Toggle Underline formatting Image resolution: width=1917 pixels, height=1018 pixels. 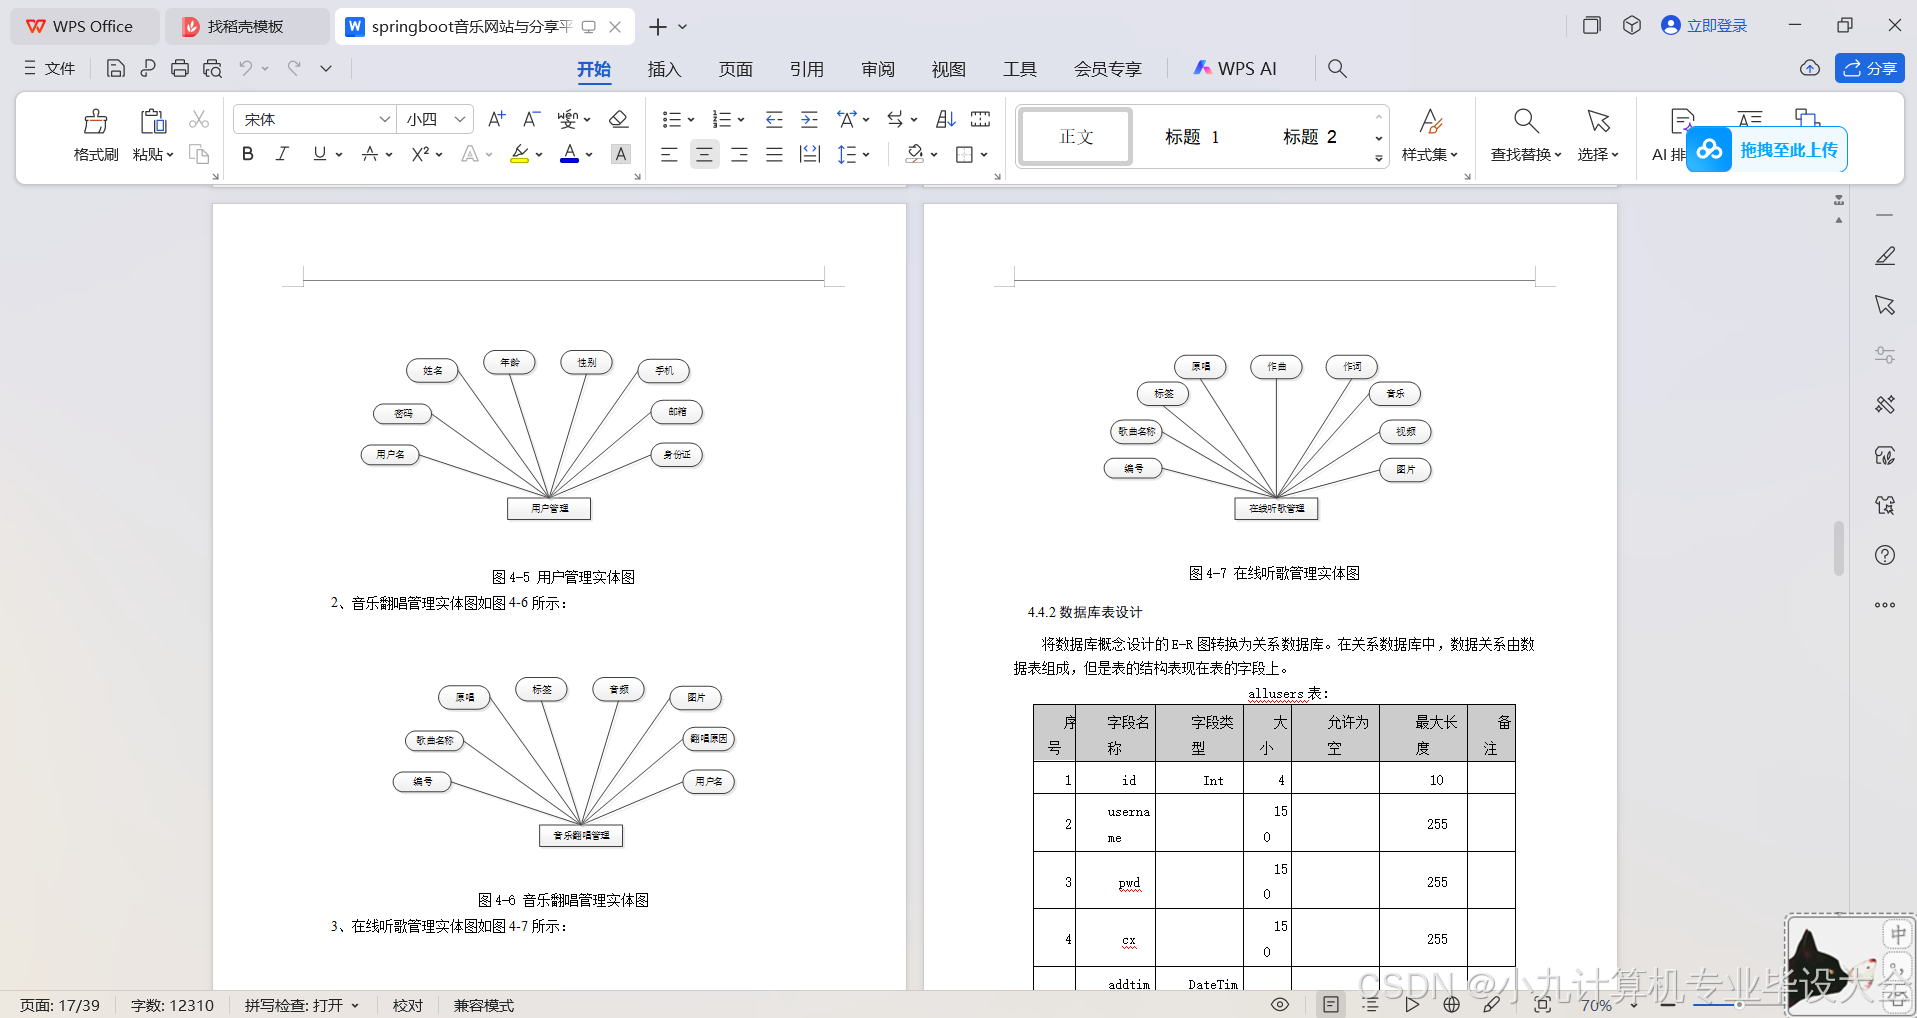point(319,154)
